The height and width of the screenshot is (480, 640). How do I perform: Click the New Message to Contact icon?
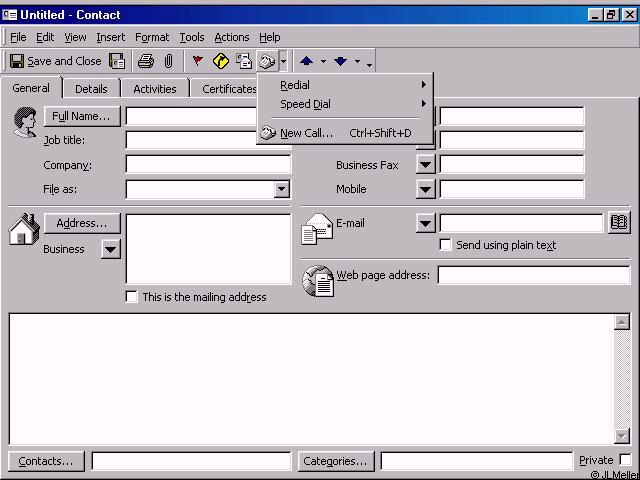click(x=244, y=61)
